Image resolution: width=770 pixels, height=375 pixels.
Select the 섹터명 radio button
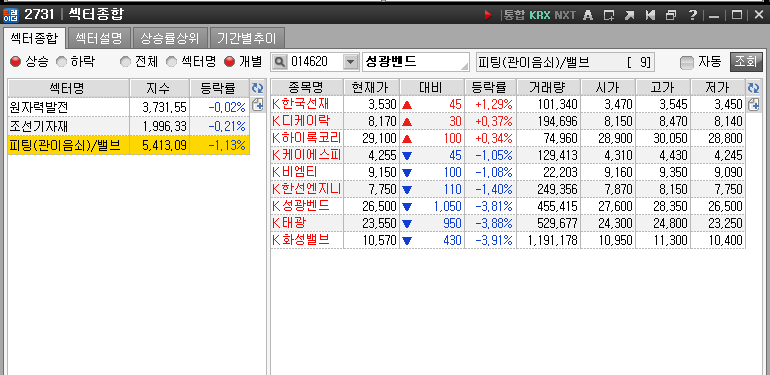click(171, 62)
